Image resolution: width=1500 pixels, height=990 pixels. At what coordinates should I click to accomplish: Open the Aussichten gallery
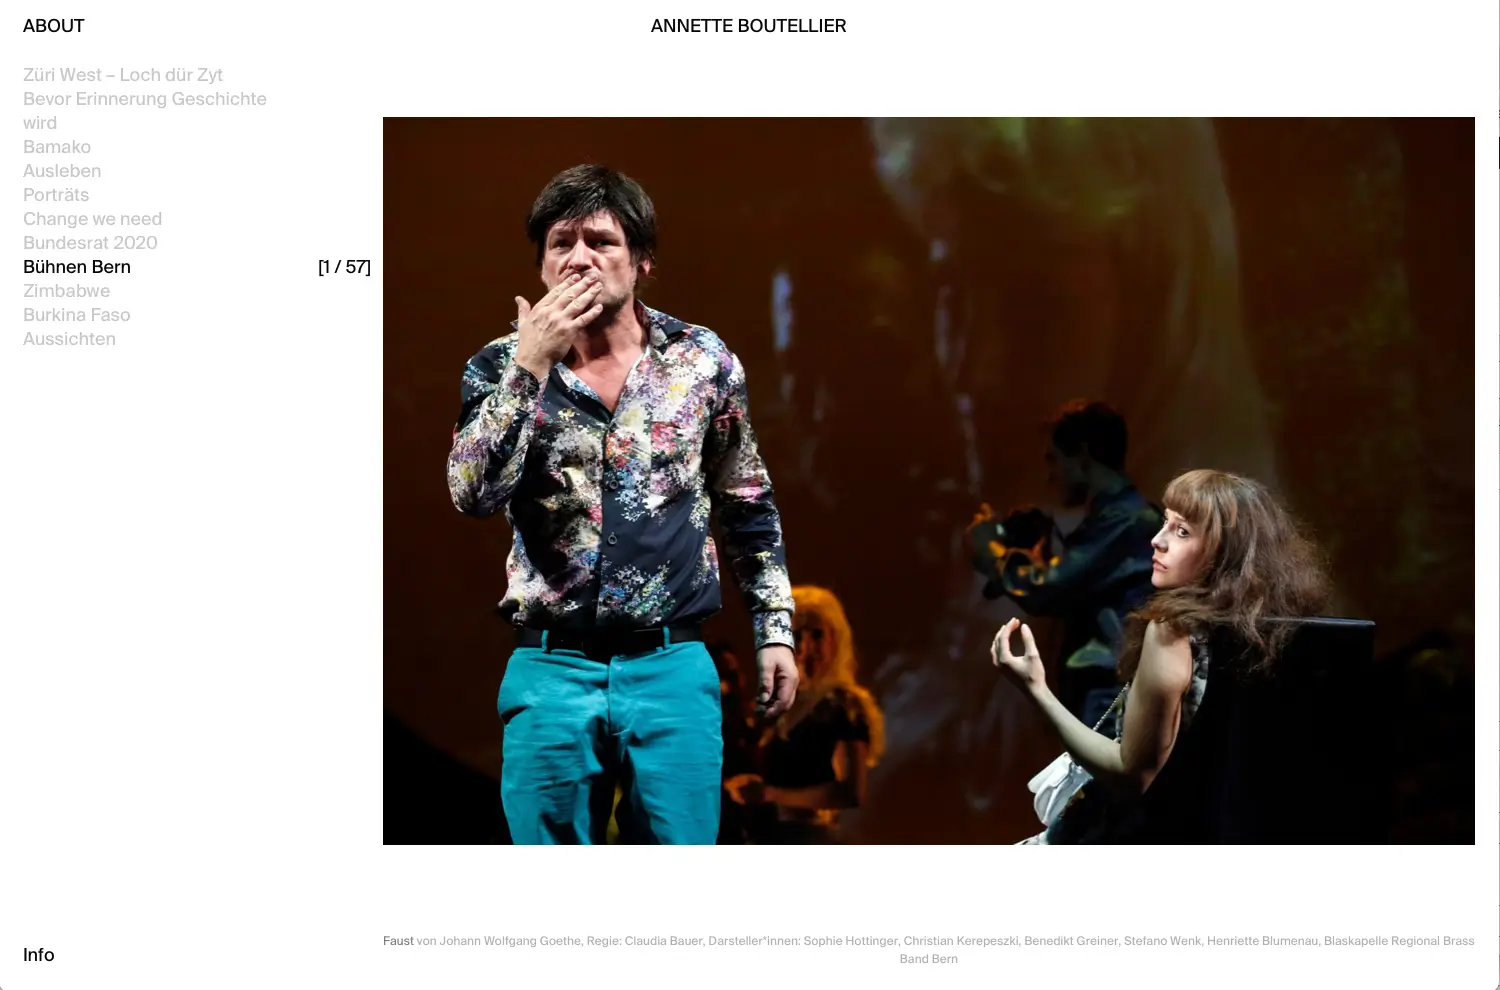pos(69,339)
